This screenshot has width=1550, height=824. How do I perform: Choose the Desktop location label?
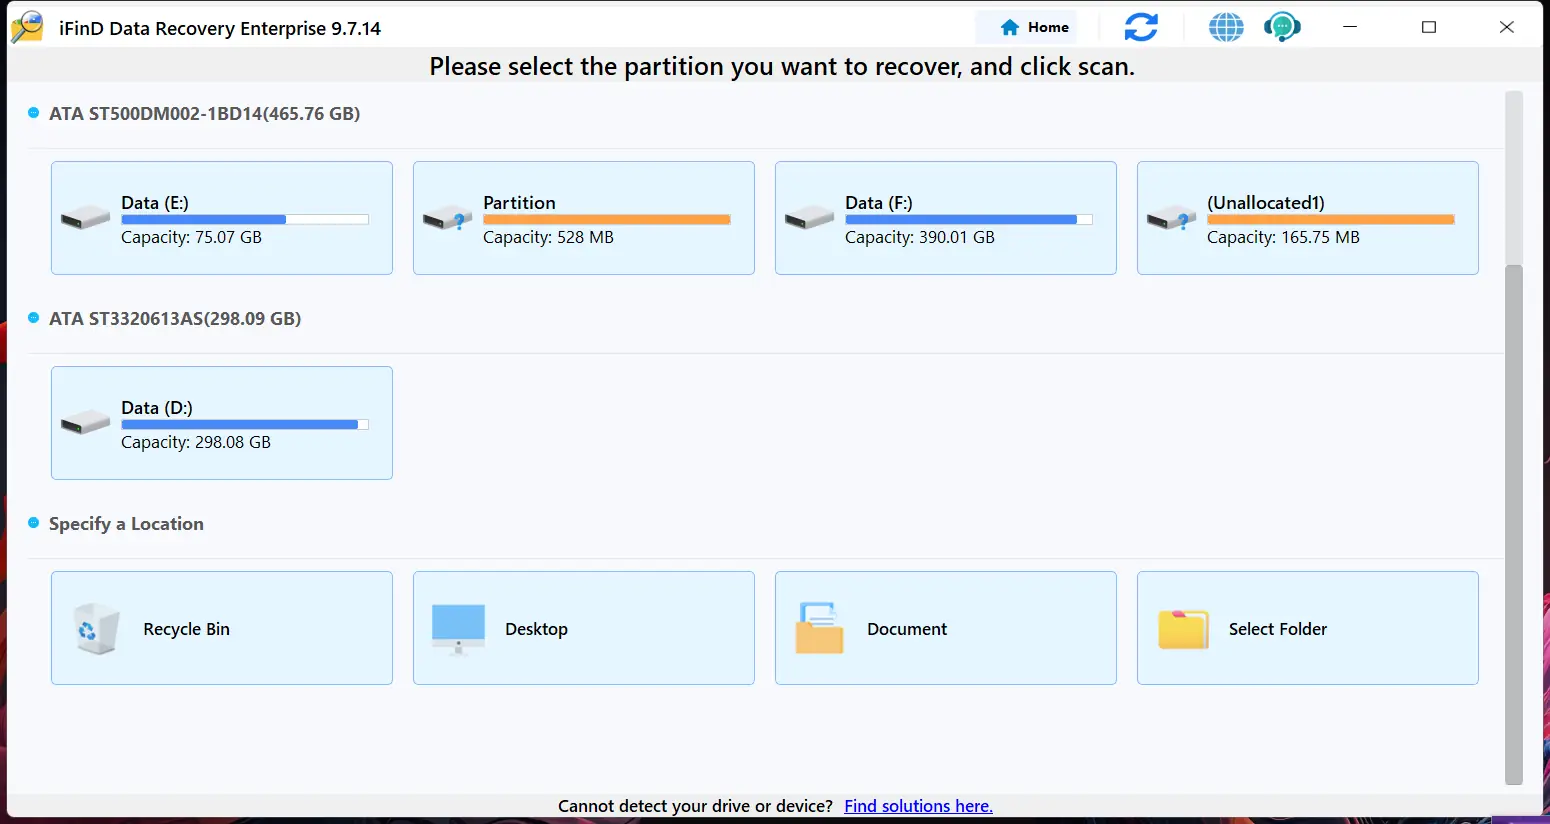(x=537, y=629)
